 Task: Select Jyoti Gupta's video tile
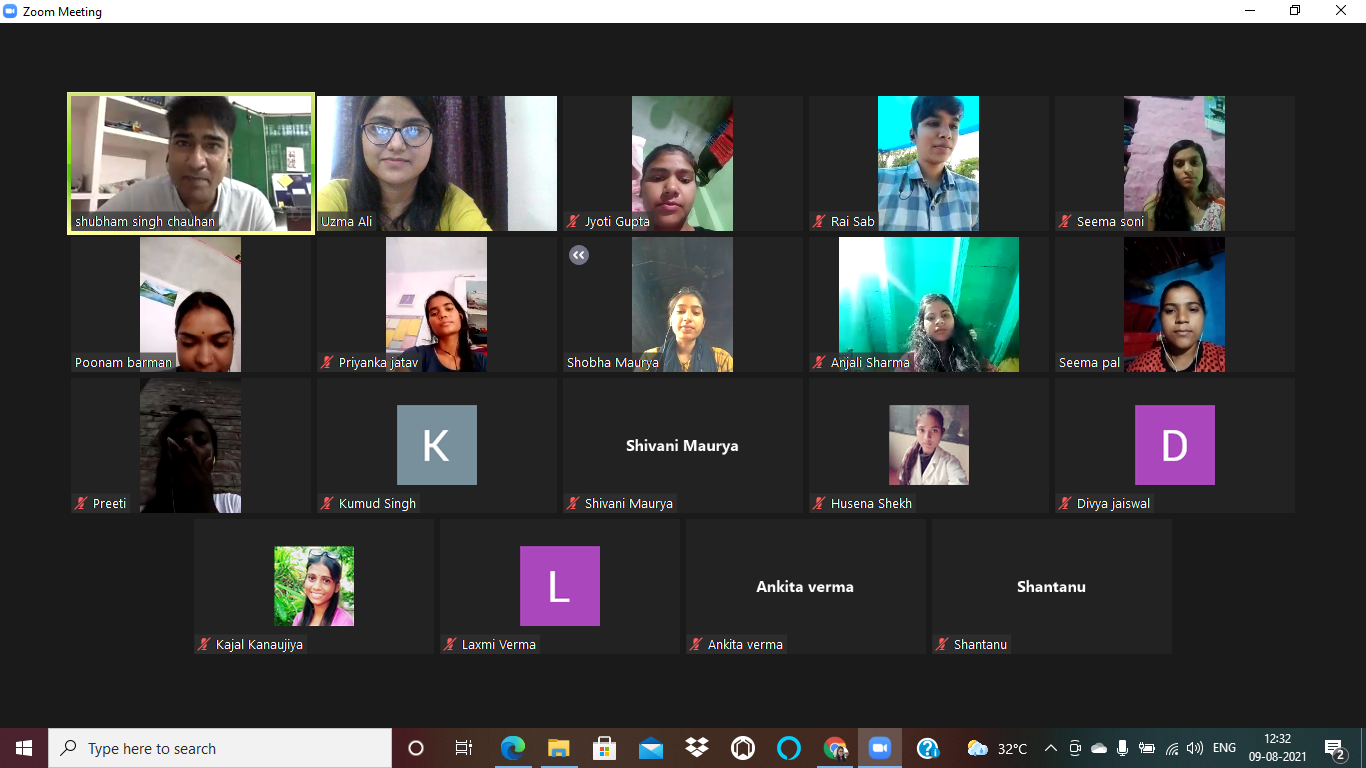click(x=683, y=164)
